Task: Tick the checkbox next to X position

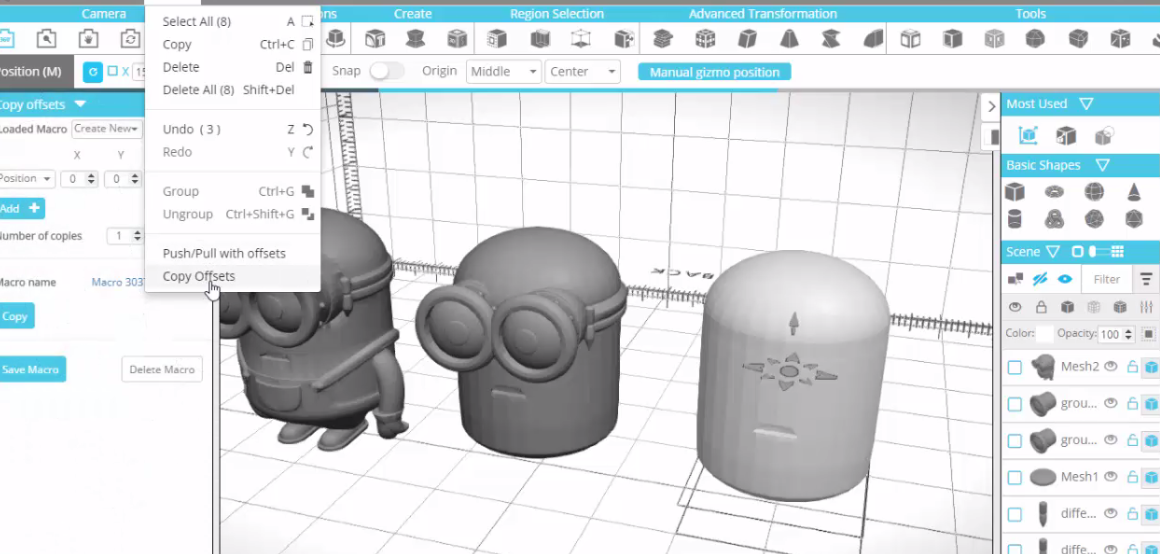Action: coord(112,71)
